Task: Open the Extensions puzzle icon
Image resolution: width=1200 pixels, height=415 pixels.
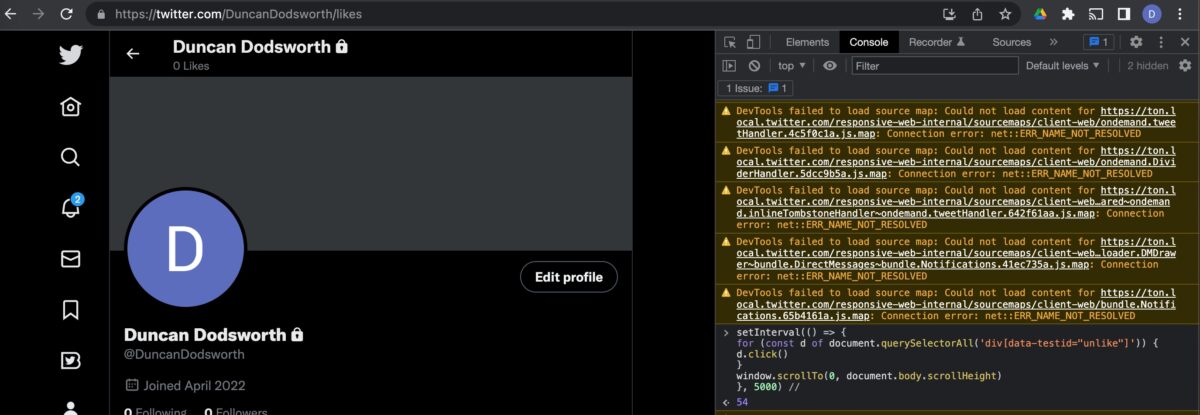Action: pyautogui.click(x=1067, y=15)
